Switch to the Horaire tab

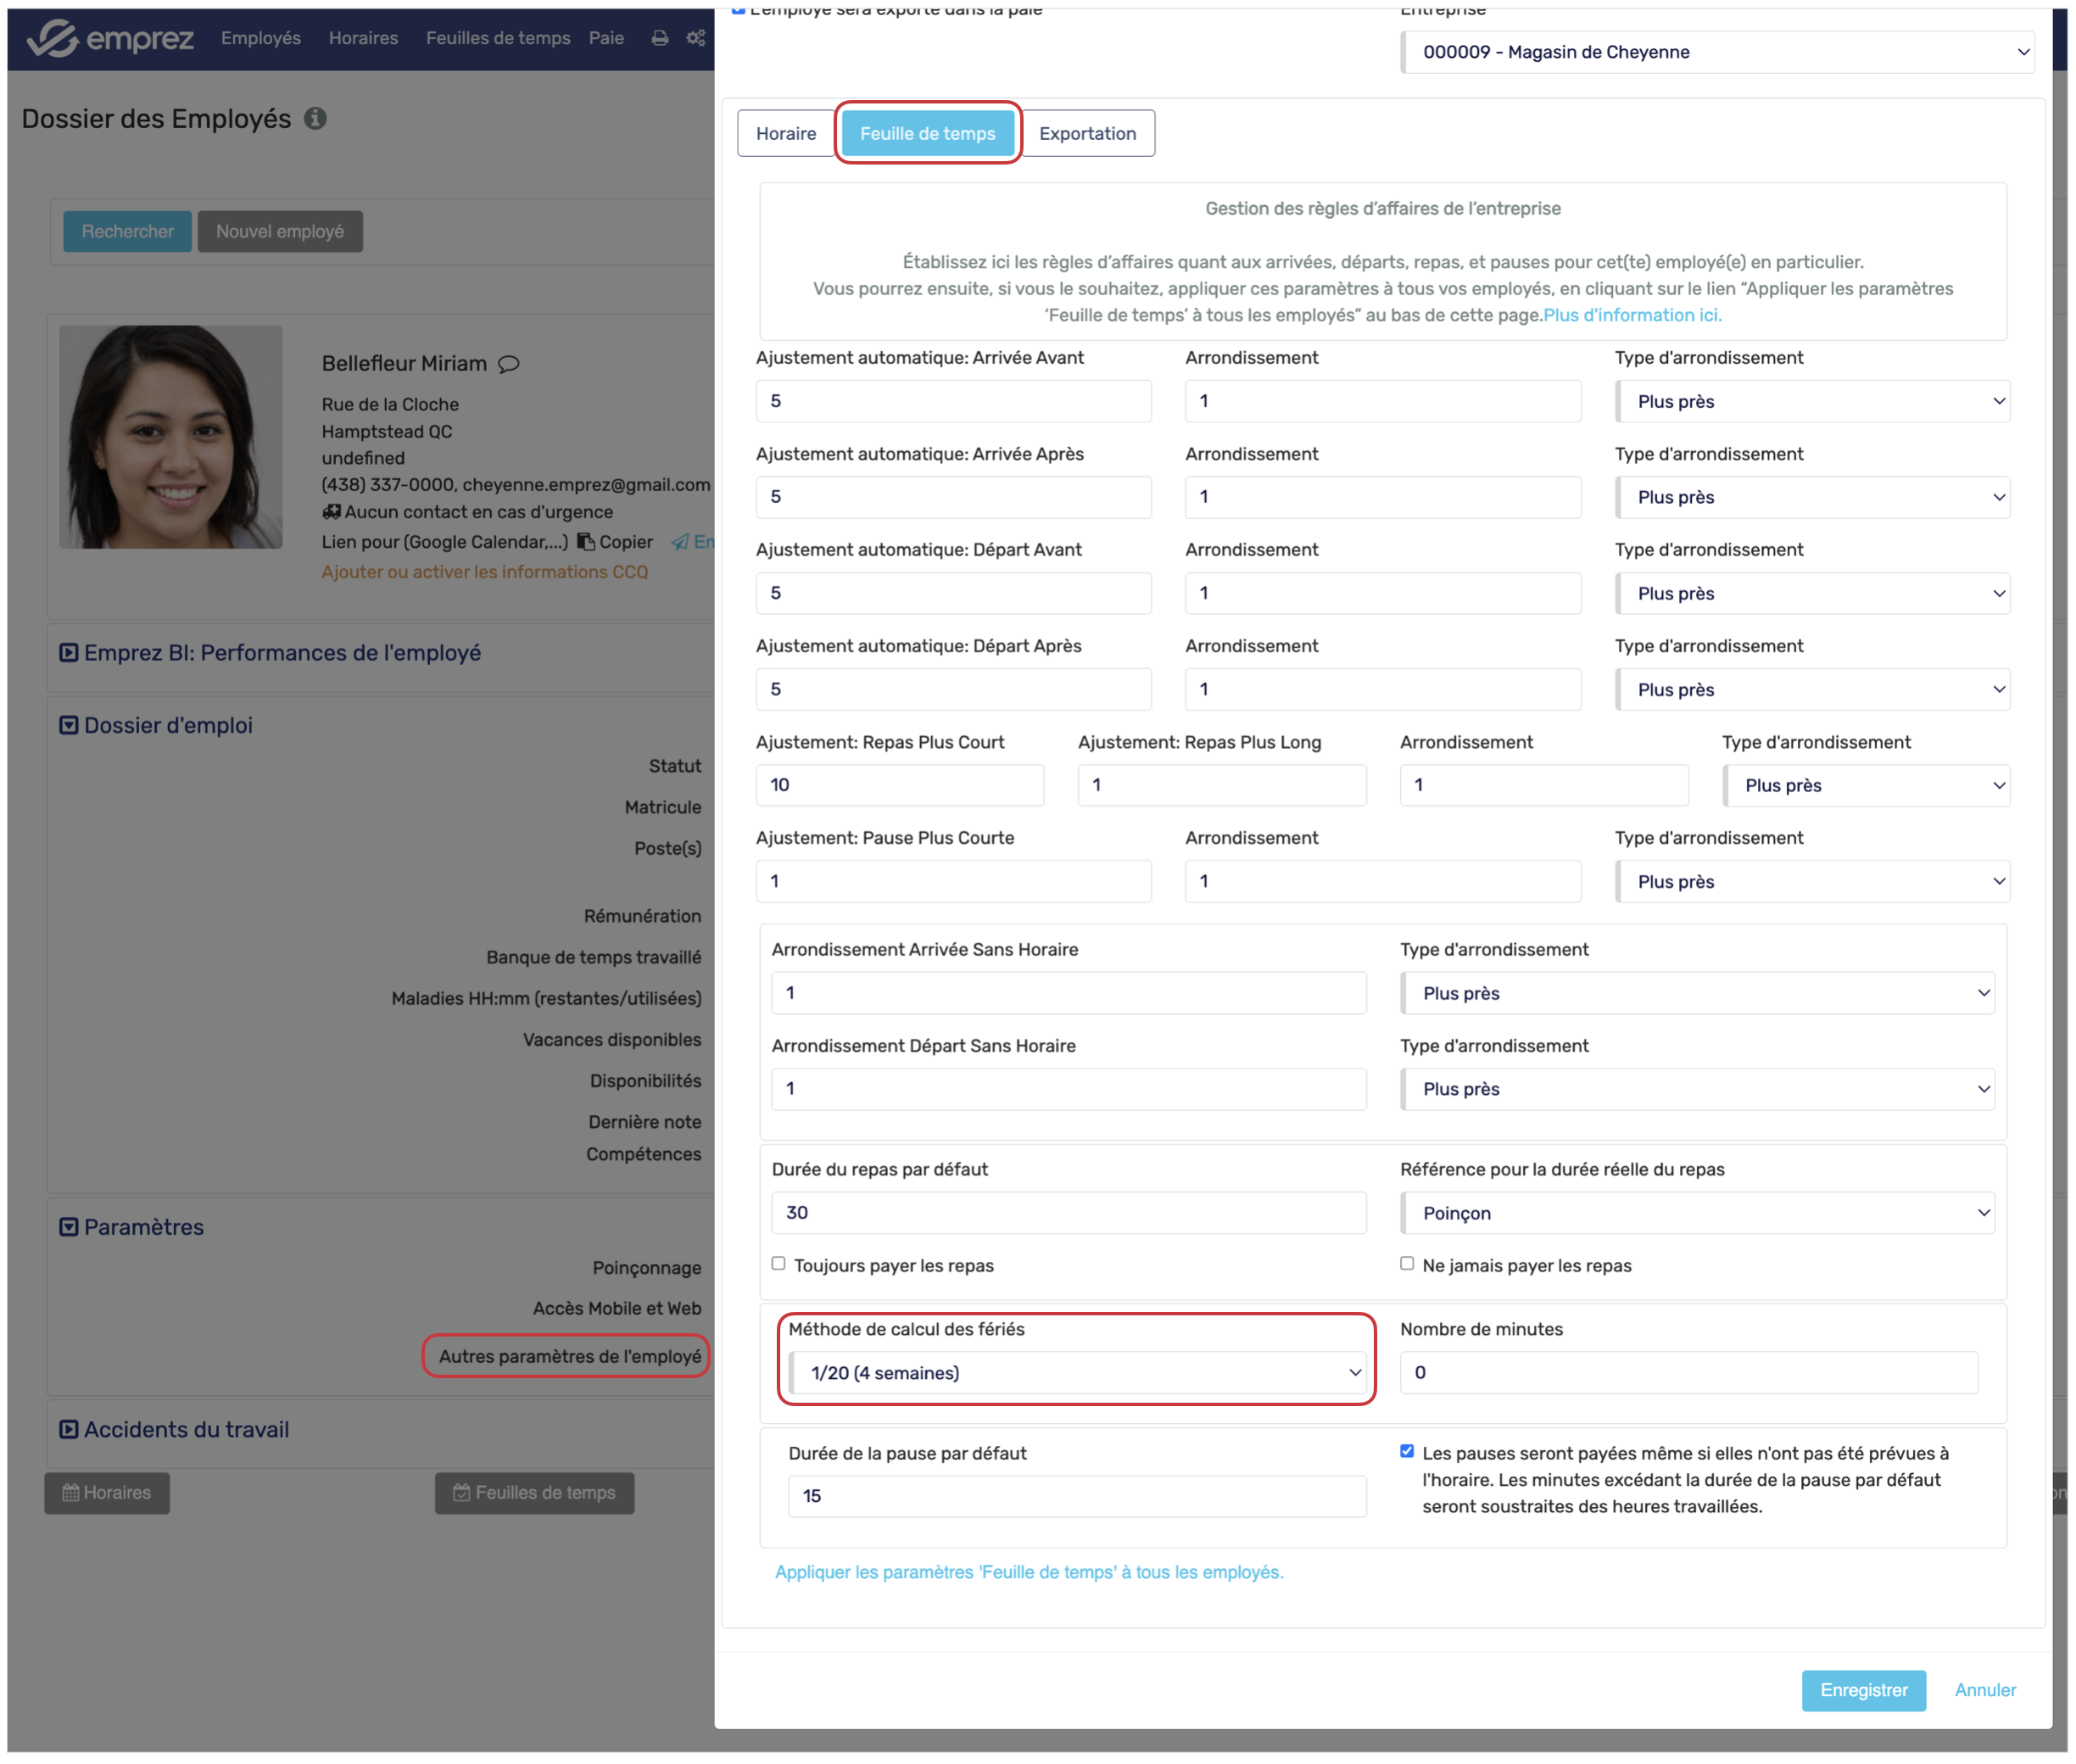786,133
